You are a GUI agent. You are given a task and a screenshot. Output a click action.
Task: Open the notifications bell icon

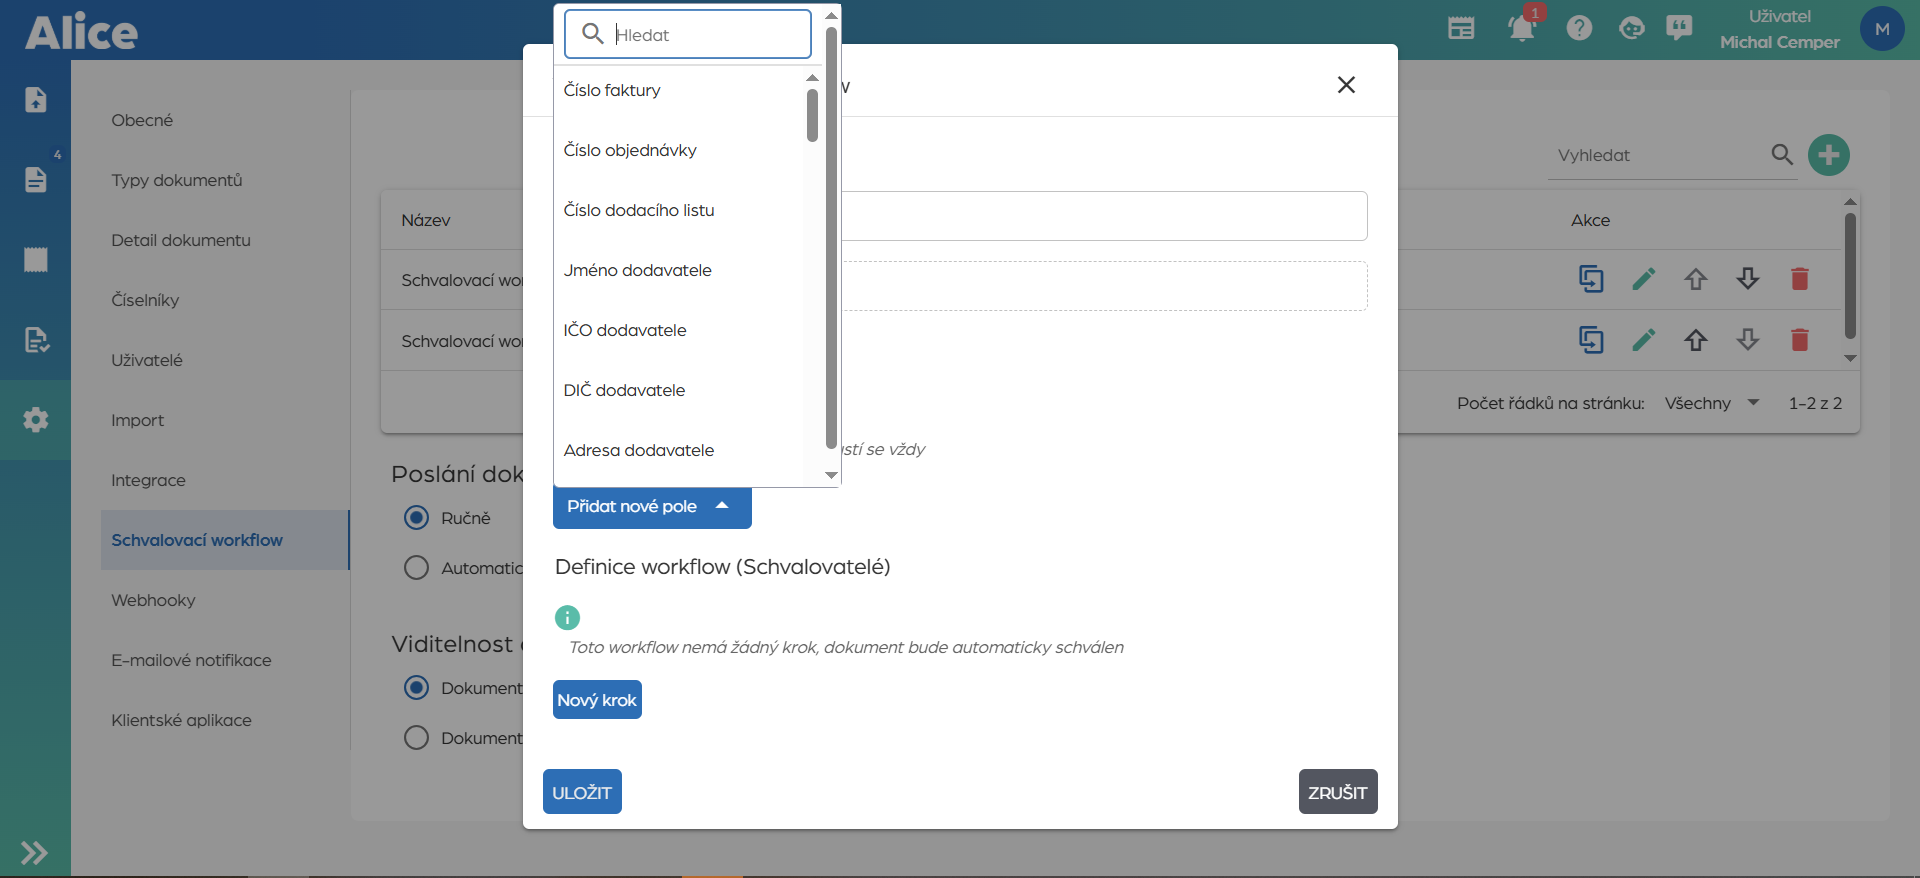pos(1521,28)
